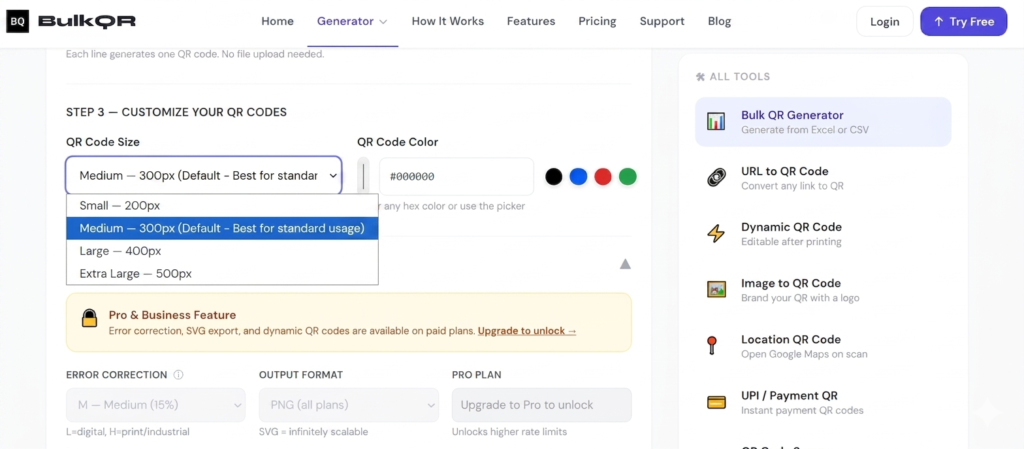The width and height of the screenshot is (1024, 449).
Task: Open Bulk QR Generator tool link
Action: tap(823, 121)
